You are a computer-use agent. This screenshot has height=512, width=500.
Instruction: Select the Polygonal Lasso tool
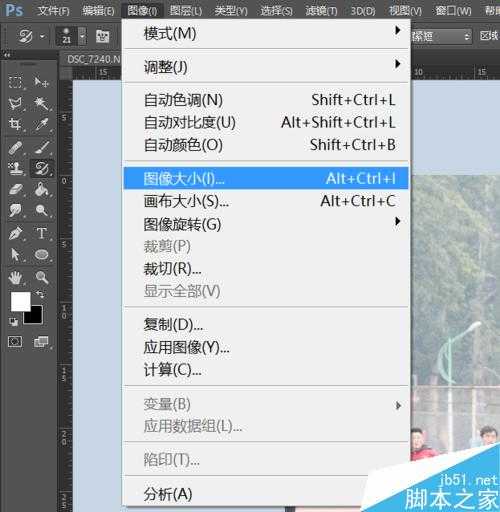[15, 103]
